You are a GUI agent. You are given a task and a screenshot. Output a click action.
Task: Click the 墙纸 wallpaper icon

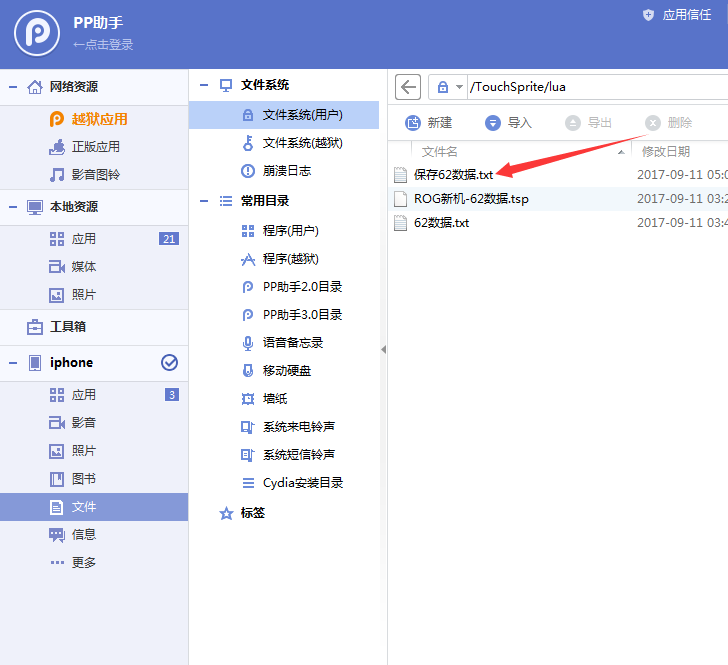tap(248, 399)
